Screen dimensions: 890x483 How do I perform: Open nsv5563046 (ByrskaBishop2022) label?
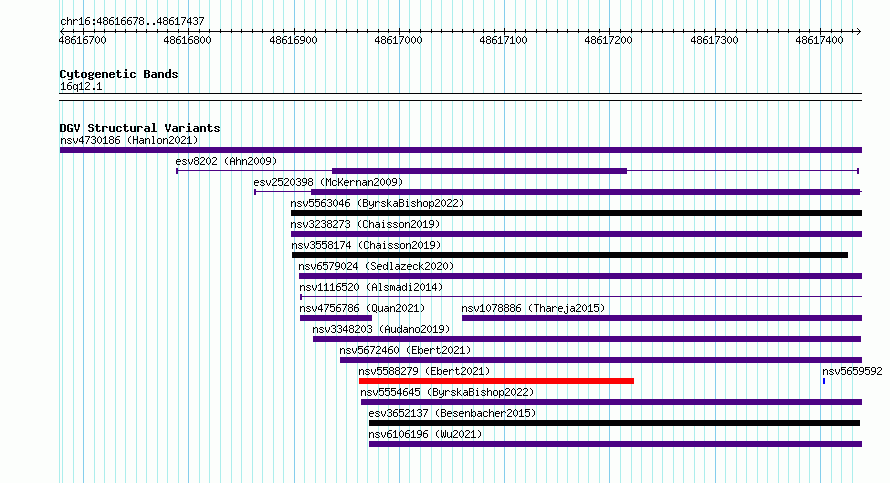pos(377,203)
